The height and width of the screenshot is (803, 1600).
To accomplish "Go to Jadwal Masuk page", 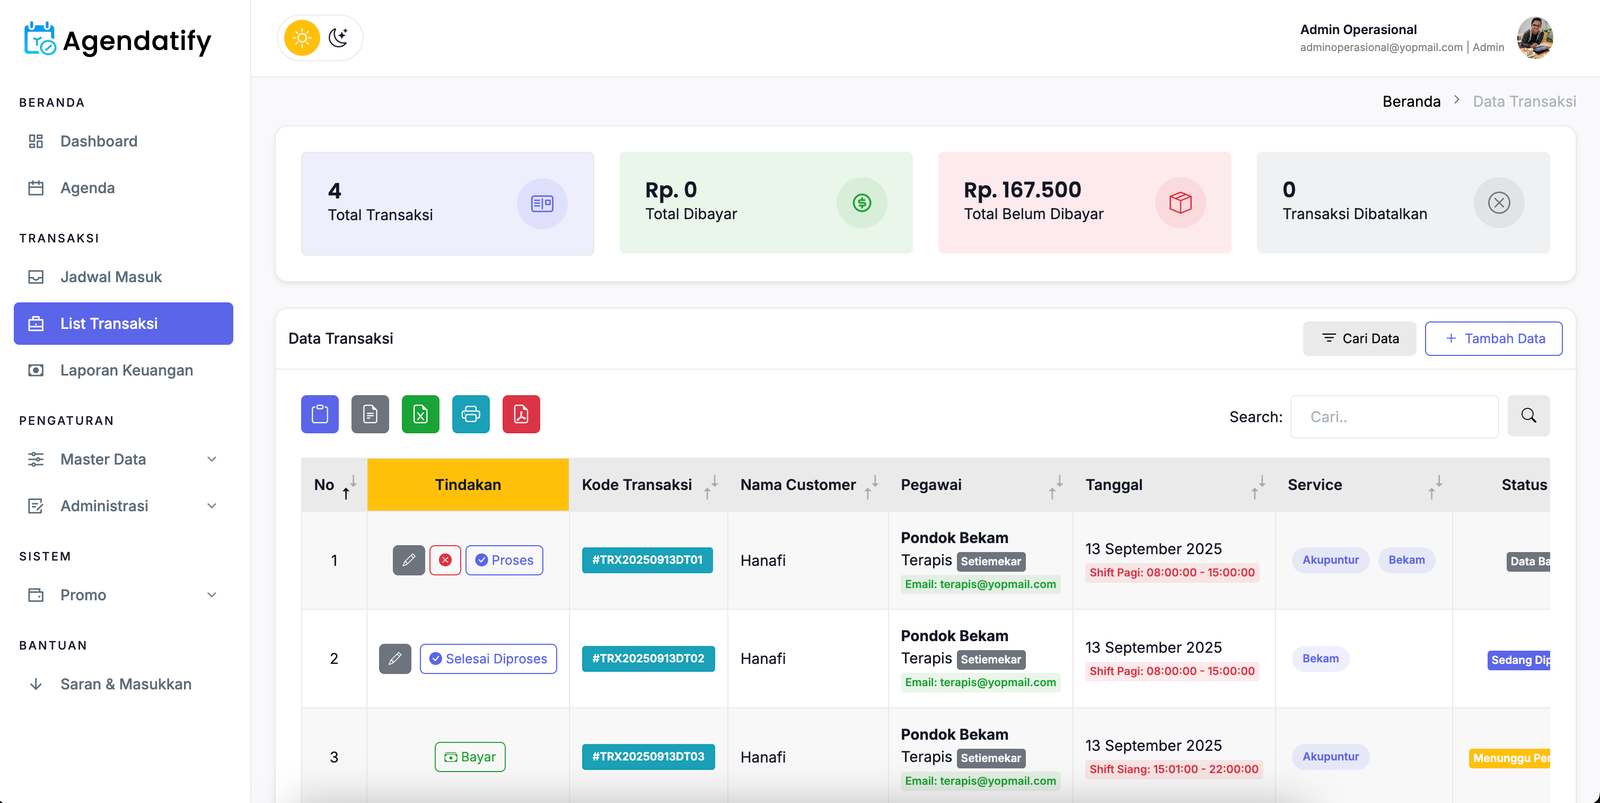I will click(x=110, y=277).
